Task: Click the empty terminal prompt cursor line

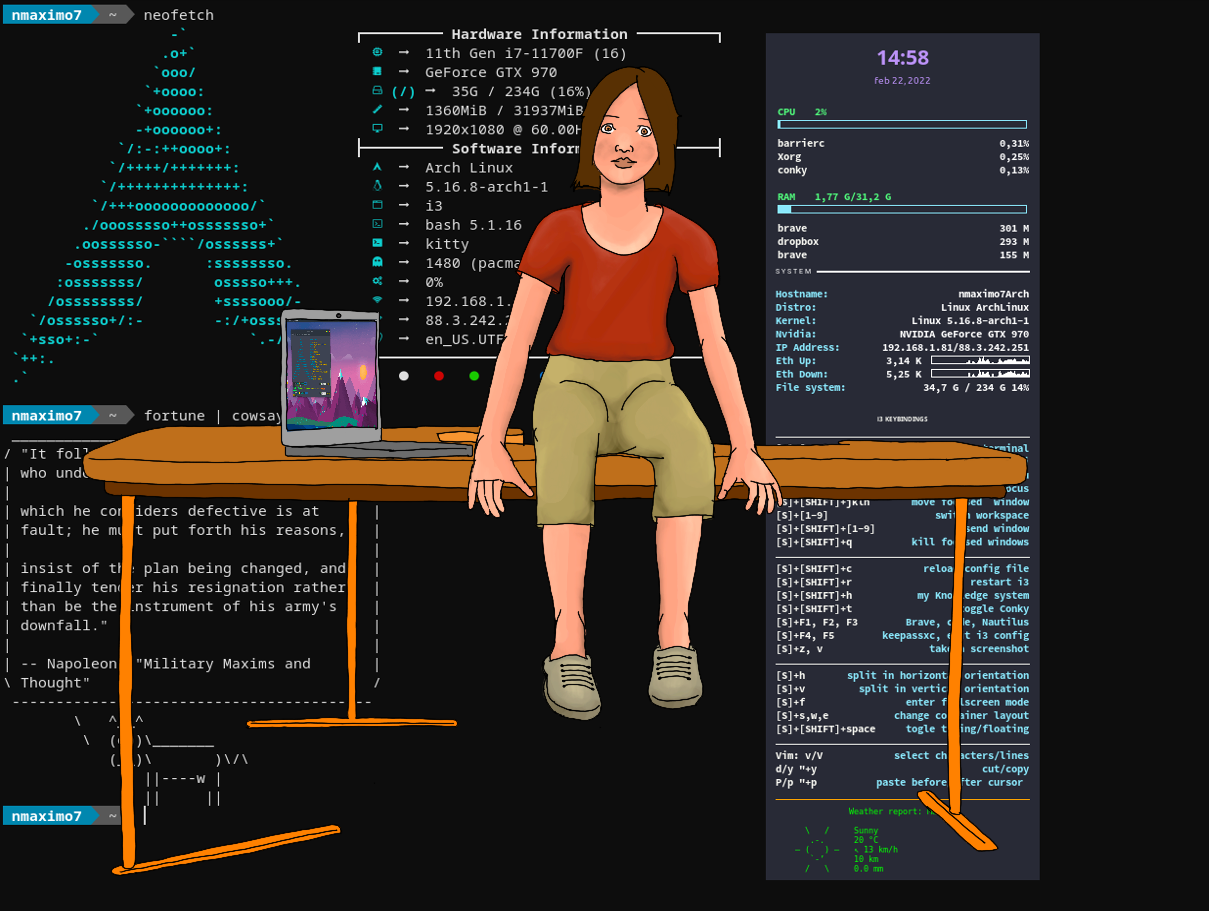Action: pyautogui.click(x=145, y=816)
